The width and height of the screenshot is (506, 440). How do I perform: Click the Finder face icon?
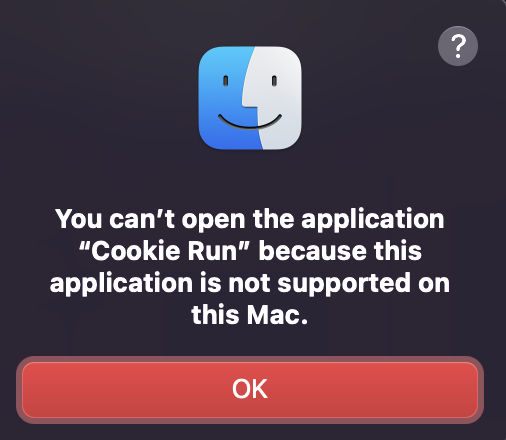pos(250,98)
